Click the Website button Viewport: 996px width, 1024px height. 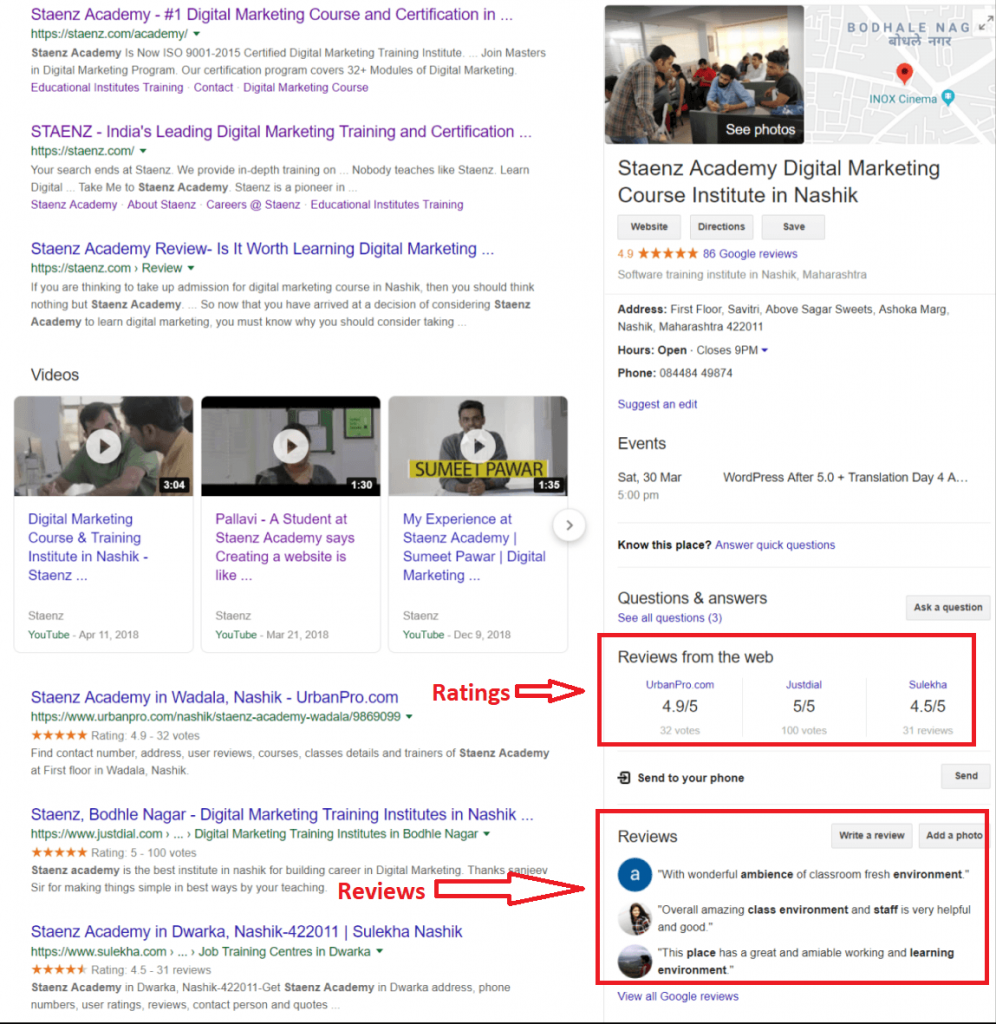[x=649, y=227]
